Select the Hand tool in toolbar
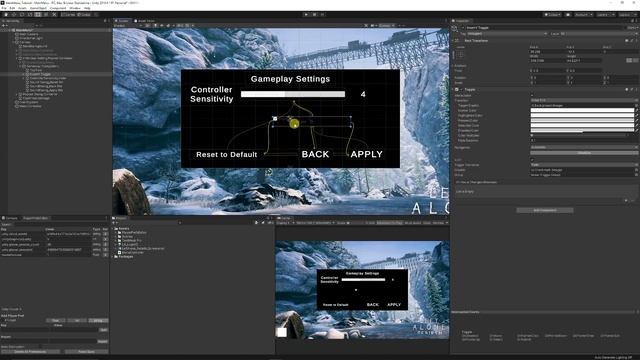The height and width of the screenshot is (360, 640). [6, 14]
